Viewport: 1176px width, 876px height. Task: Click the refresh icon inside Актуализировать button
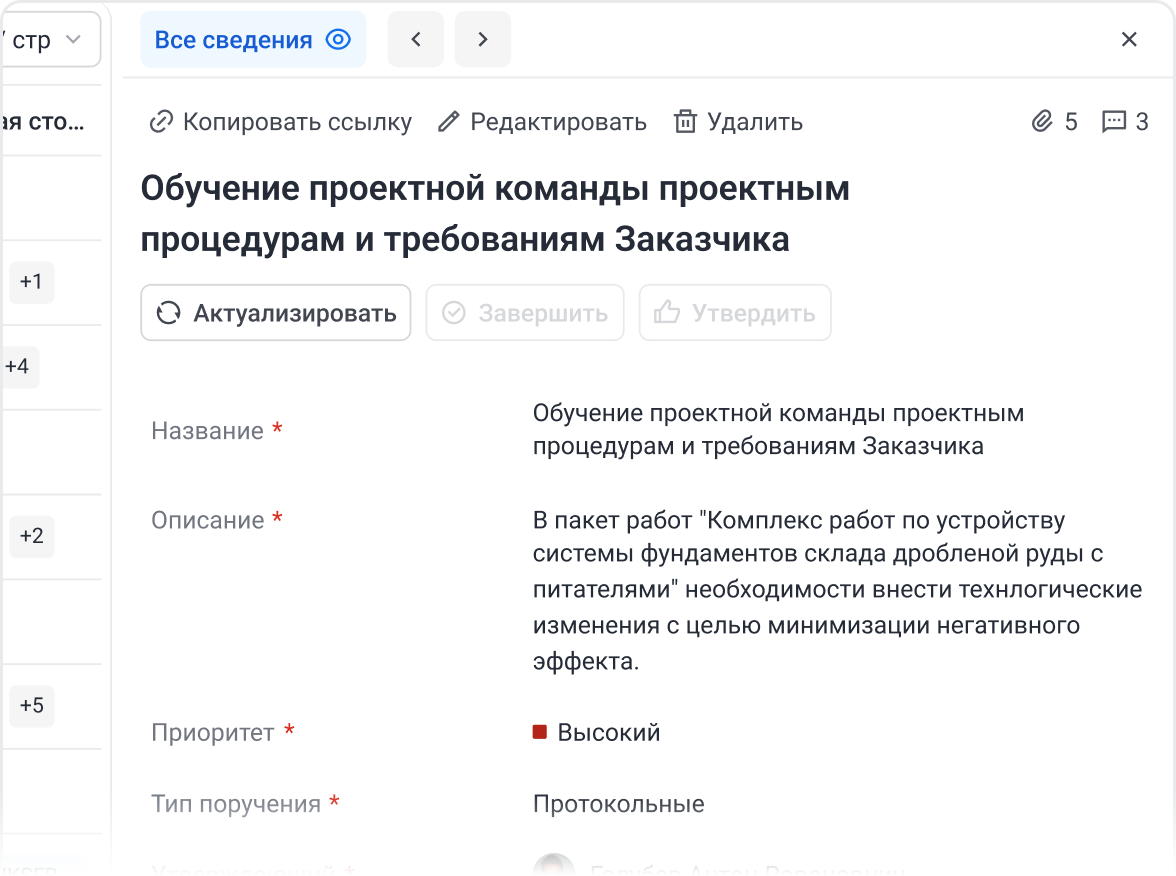point(167,312)
